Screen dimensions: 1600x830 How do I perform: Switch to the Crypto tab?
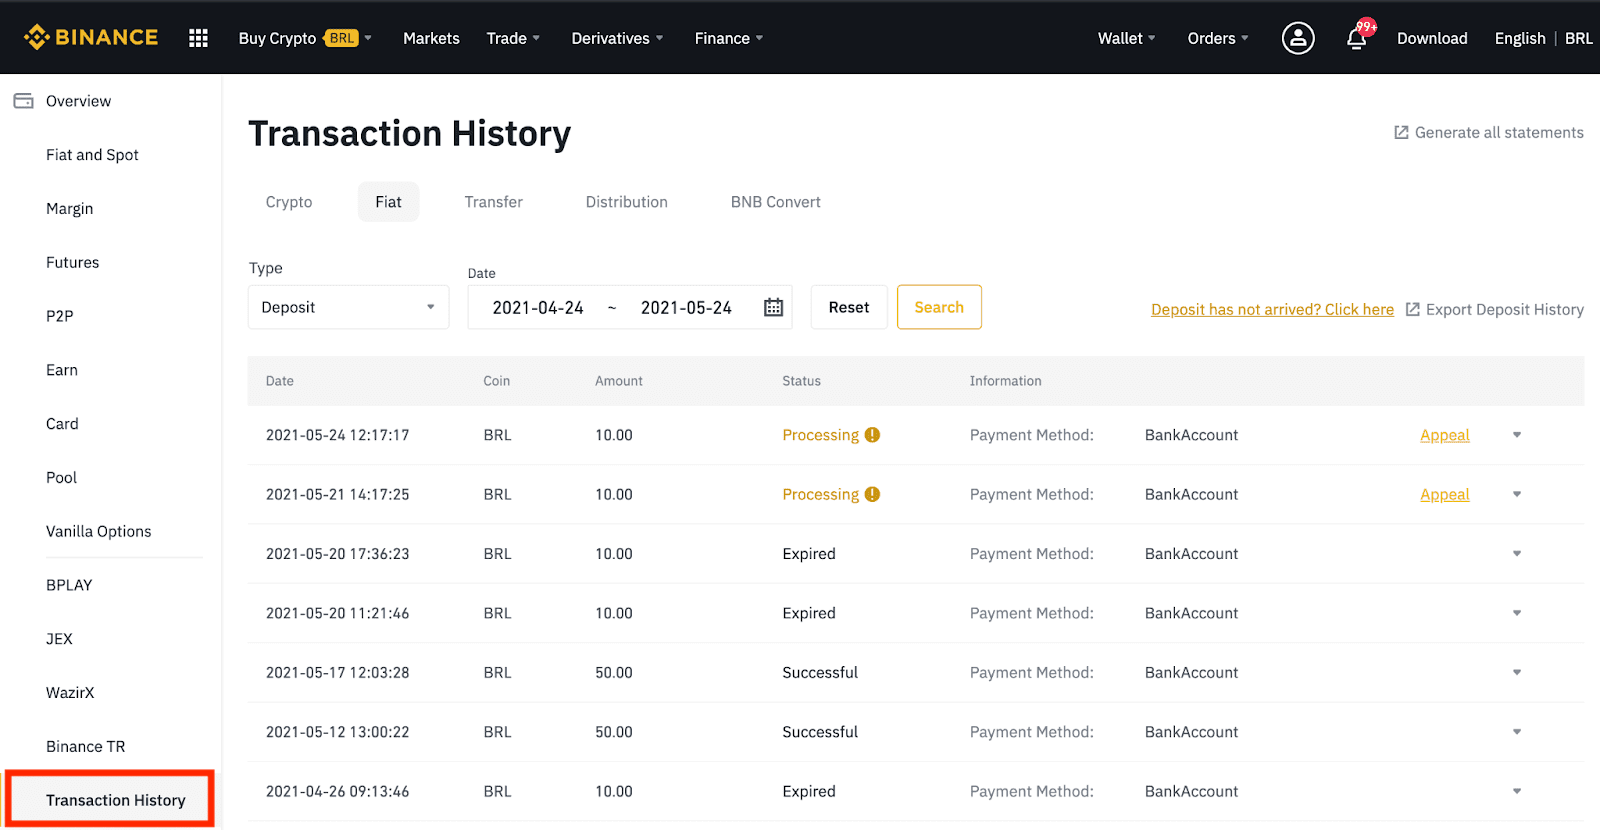click(289, 202)
